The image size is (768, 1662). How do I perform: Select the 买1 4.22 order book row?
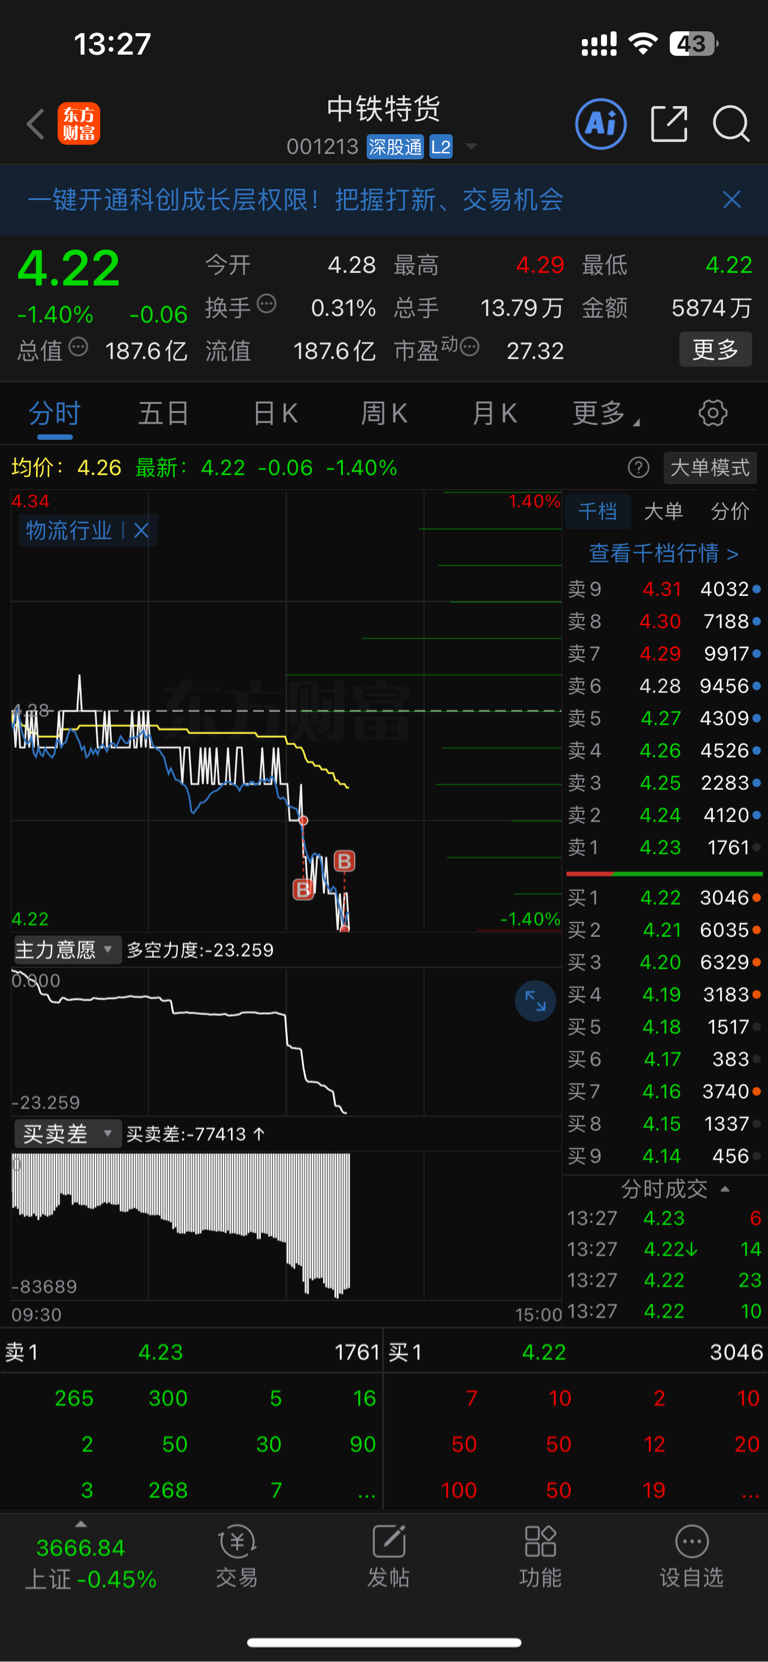click(664, 897)
